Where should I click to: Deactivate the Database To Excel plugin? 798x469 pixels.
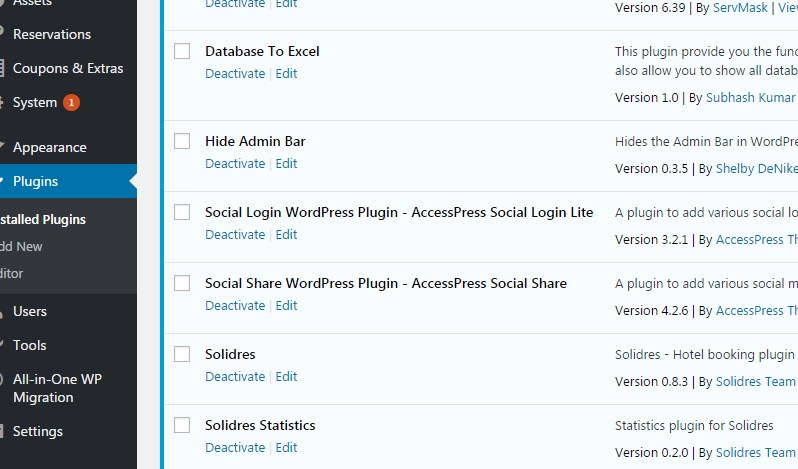(x=235, y=74)
